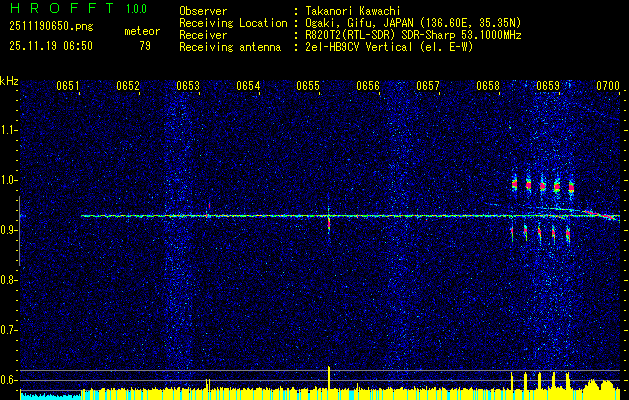Click the 1.1 kHz axis label
This screenshot has width=629, height=400.
click(x=8, y=130)
